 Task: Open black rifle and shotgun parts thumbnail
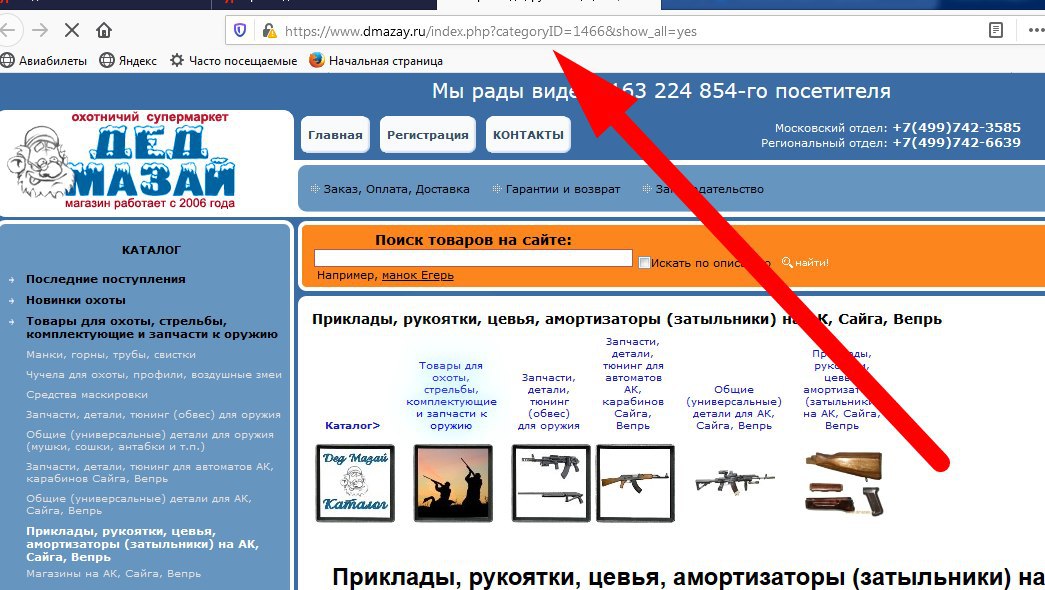(x=550, y=483)
